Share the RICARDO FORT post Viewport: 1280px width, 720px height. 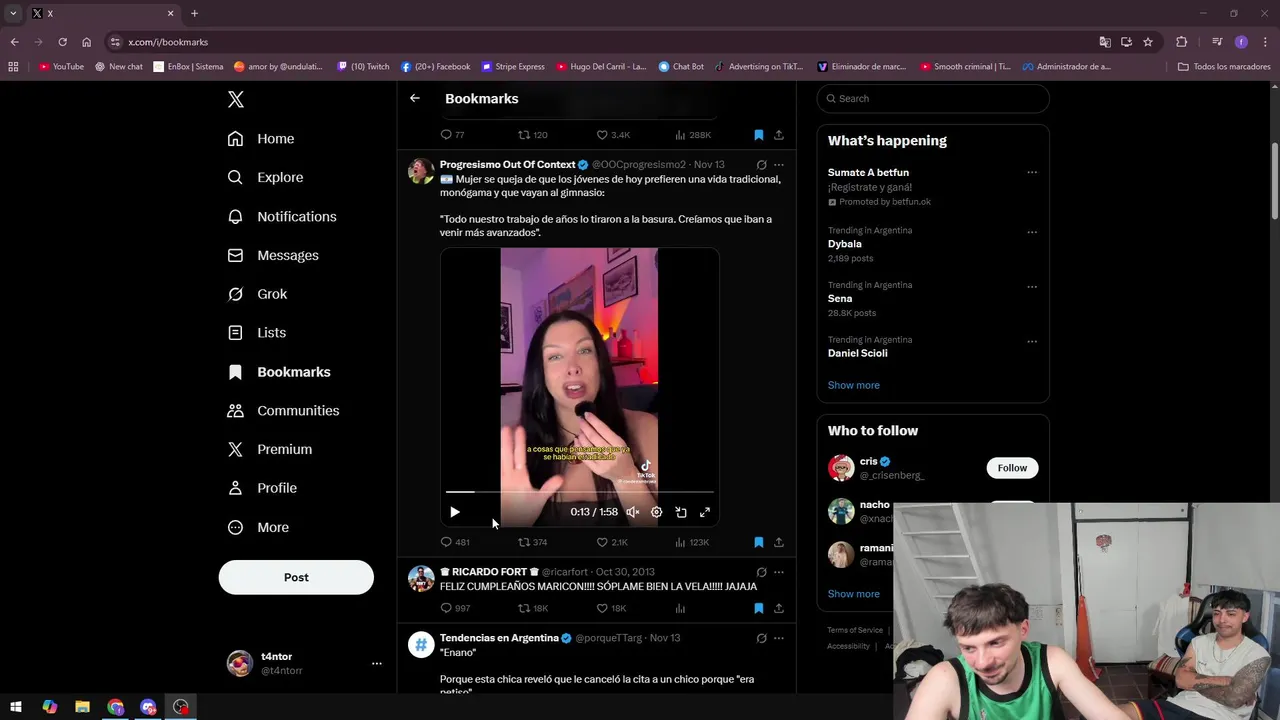(x=779, y=608)
